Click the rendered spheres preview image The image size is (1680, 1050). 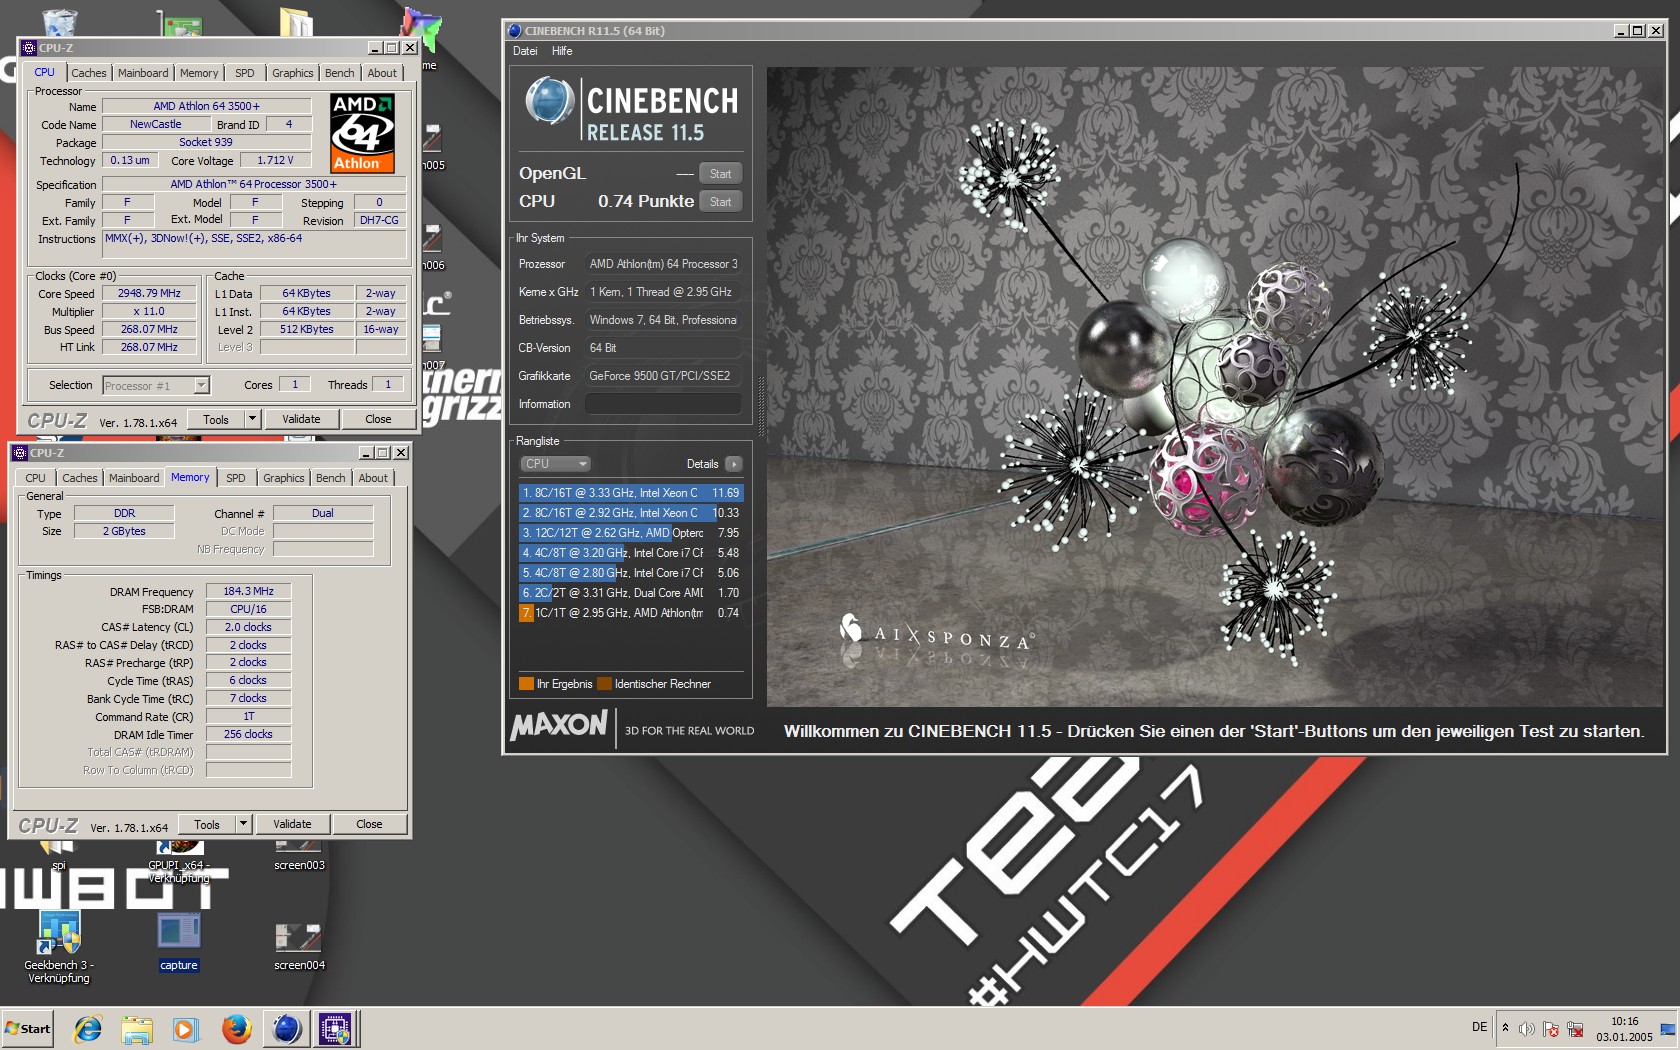[1215, 386]
